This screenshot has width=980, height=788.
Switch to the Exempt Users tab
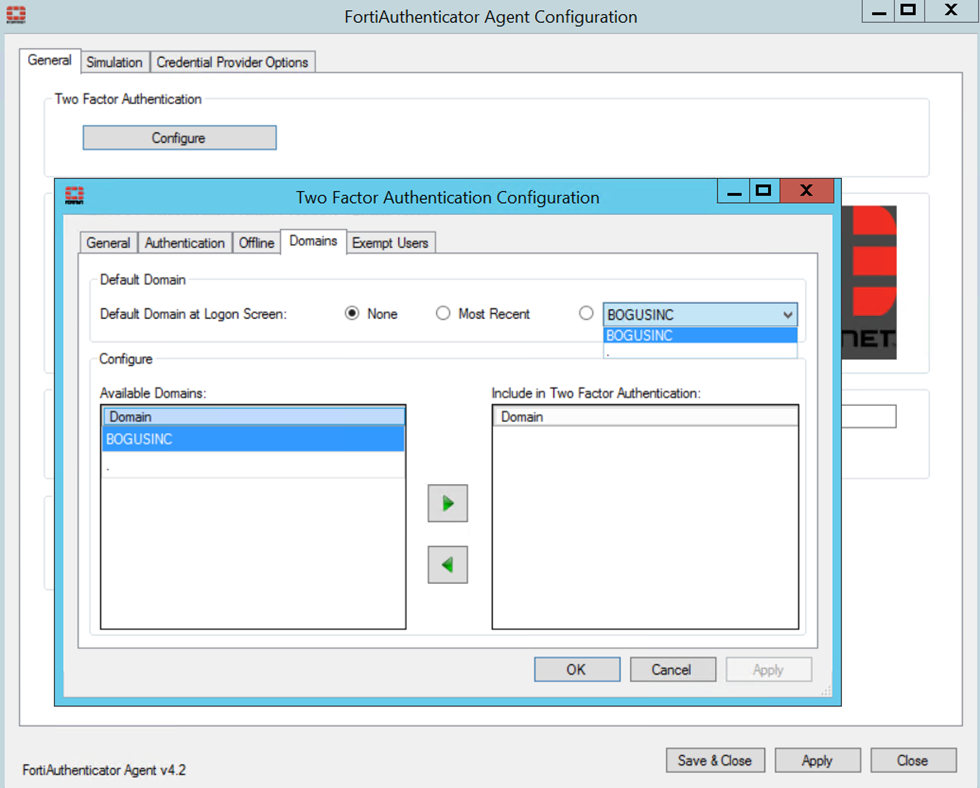(390, 242)
